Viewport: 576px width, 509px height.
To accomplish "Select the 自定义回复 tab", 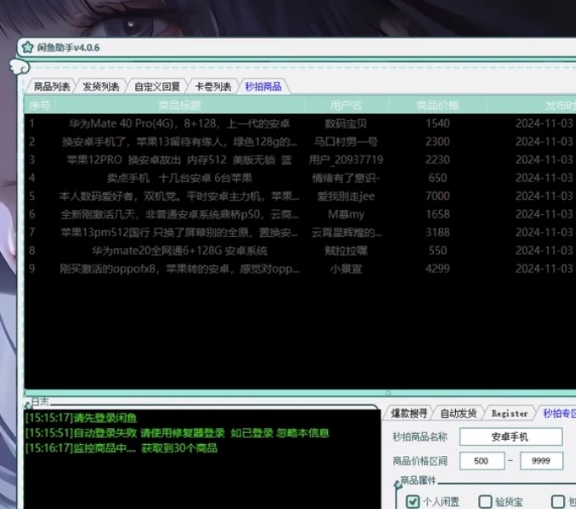I will tap(157, 87).
